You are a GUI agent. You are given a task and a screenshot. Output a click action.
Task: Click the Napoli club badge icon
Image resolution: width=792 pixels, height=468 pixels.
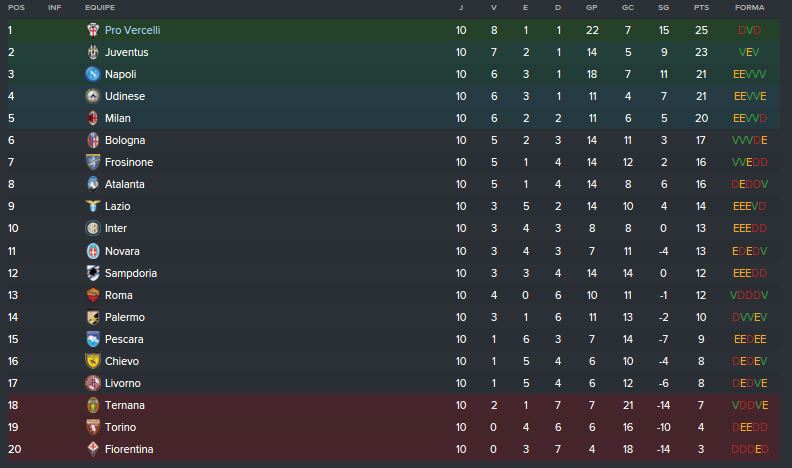click(93, 74)
